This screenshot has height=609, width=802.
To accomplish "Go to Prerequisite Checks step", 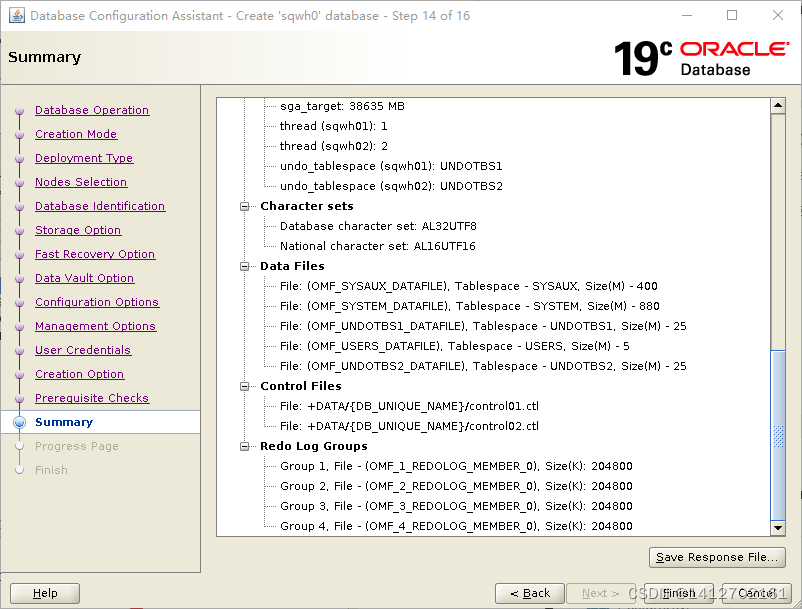I will pos(92,398).
